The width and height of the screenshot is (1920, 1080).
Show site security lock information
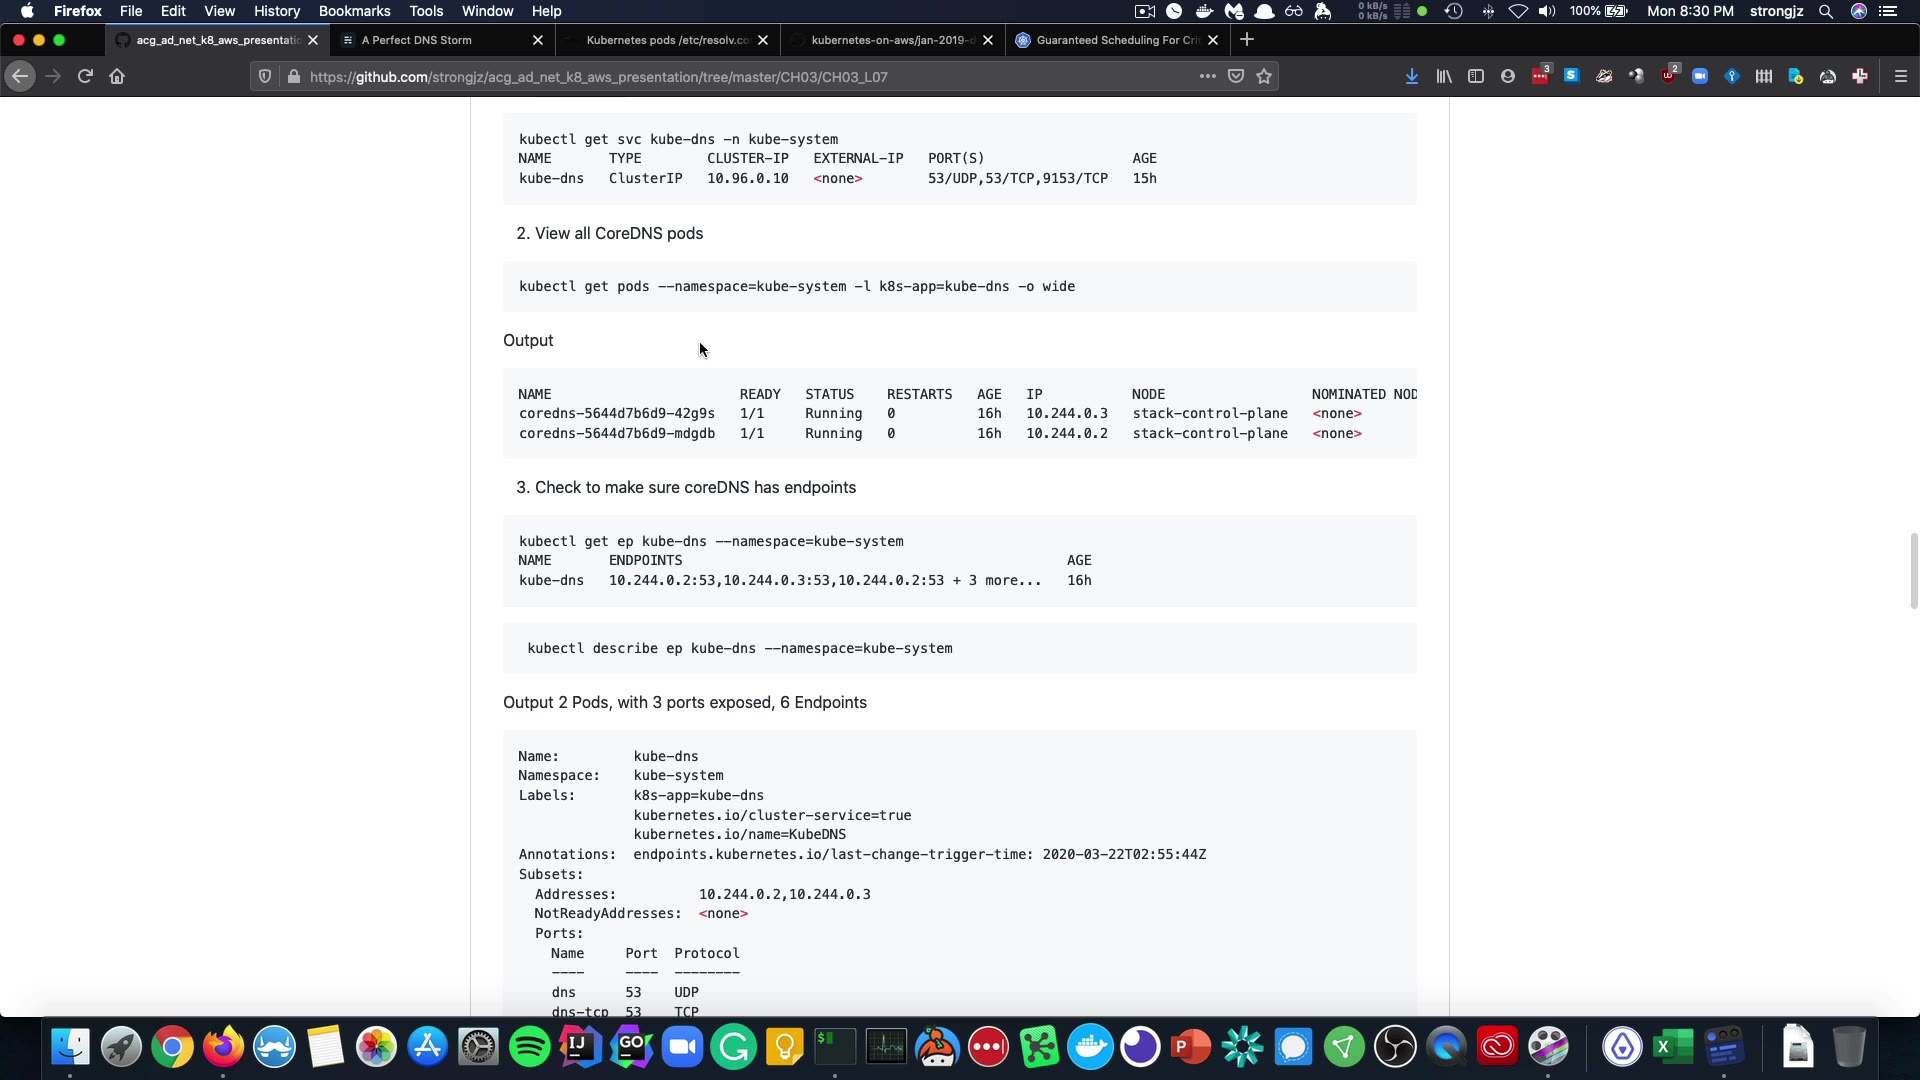[293, 76]
